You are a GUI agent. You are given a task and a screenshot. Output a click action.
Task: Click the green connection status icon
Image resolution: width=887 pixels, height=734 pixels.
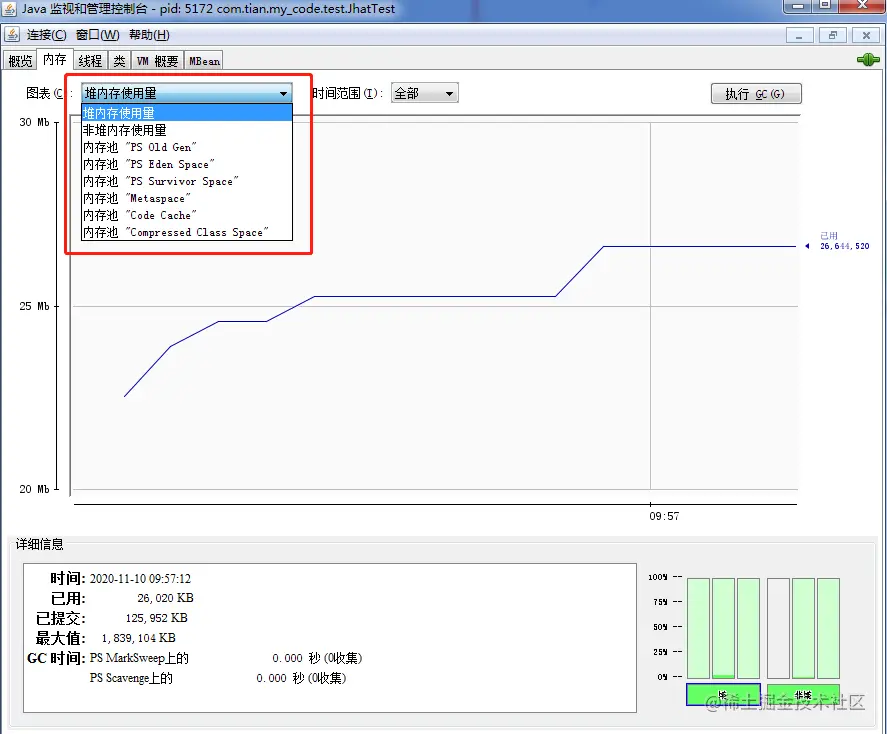tap(868, 60)
